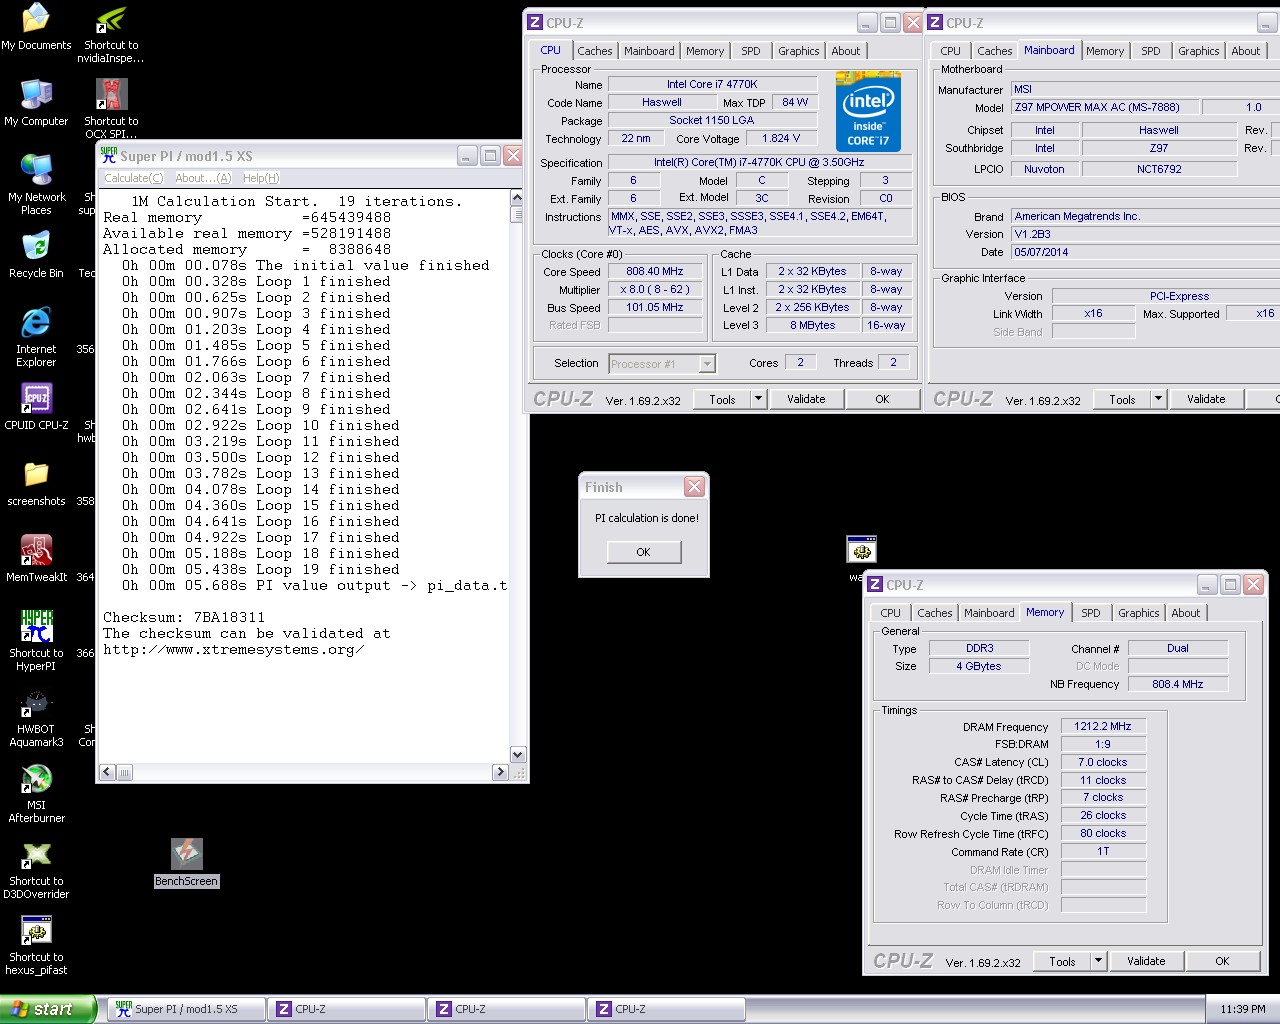Launch Shortcut to hexus_pifast icon
Image resolution: width=1280 pixels, height=1024 pixels.
36,945
